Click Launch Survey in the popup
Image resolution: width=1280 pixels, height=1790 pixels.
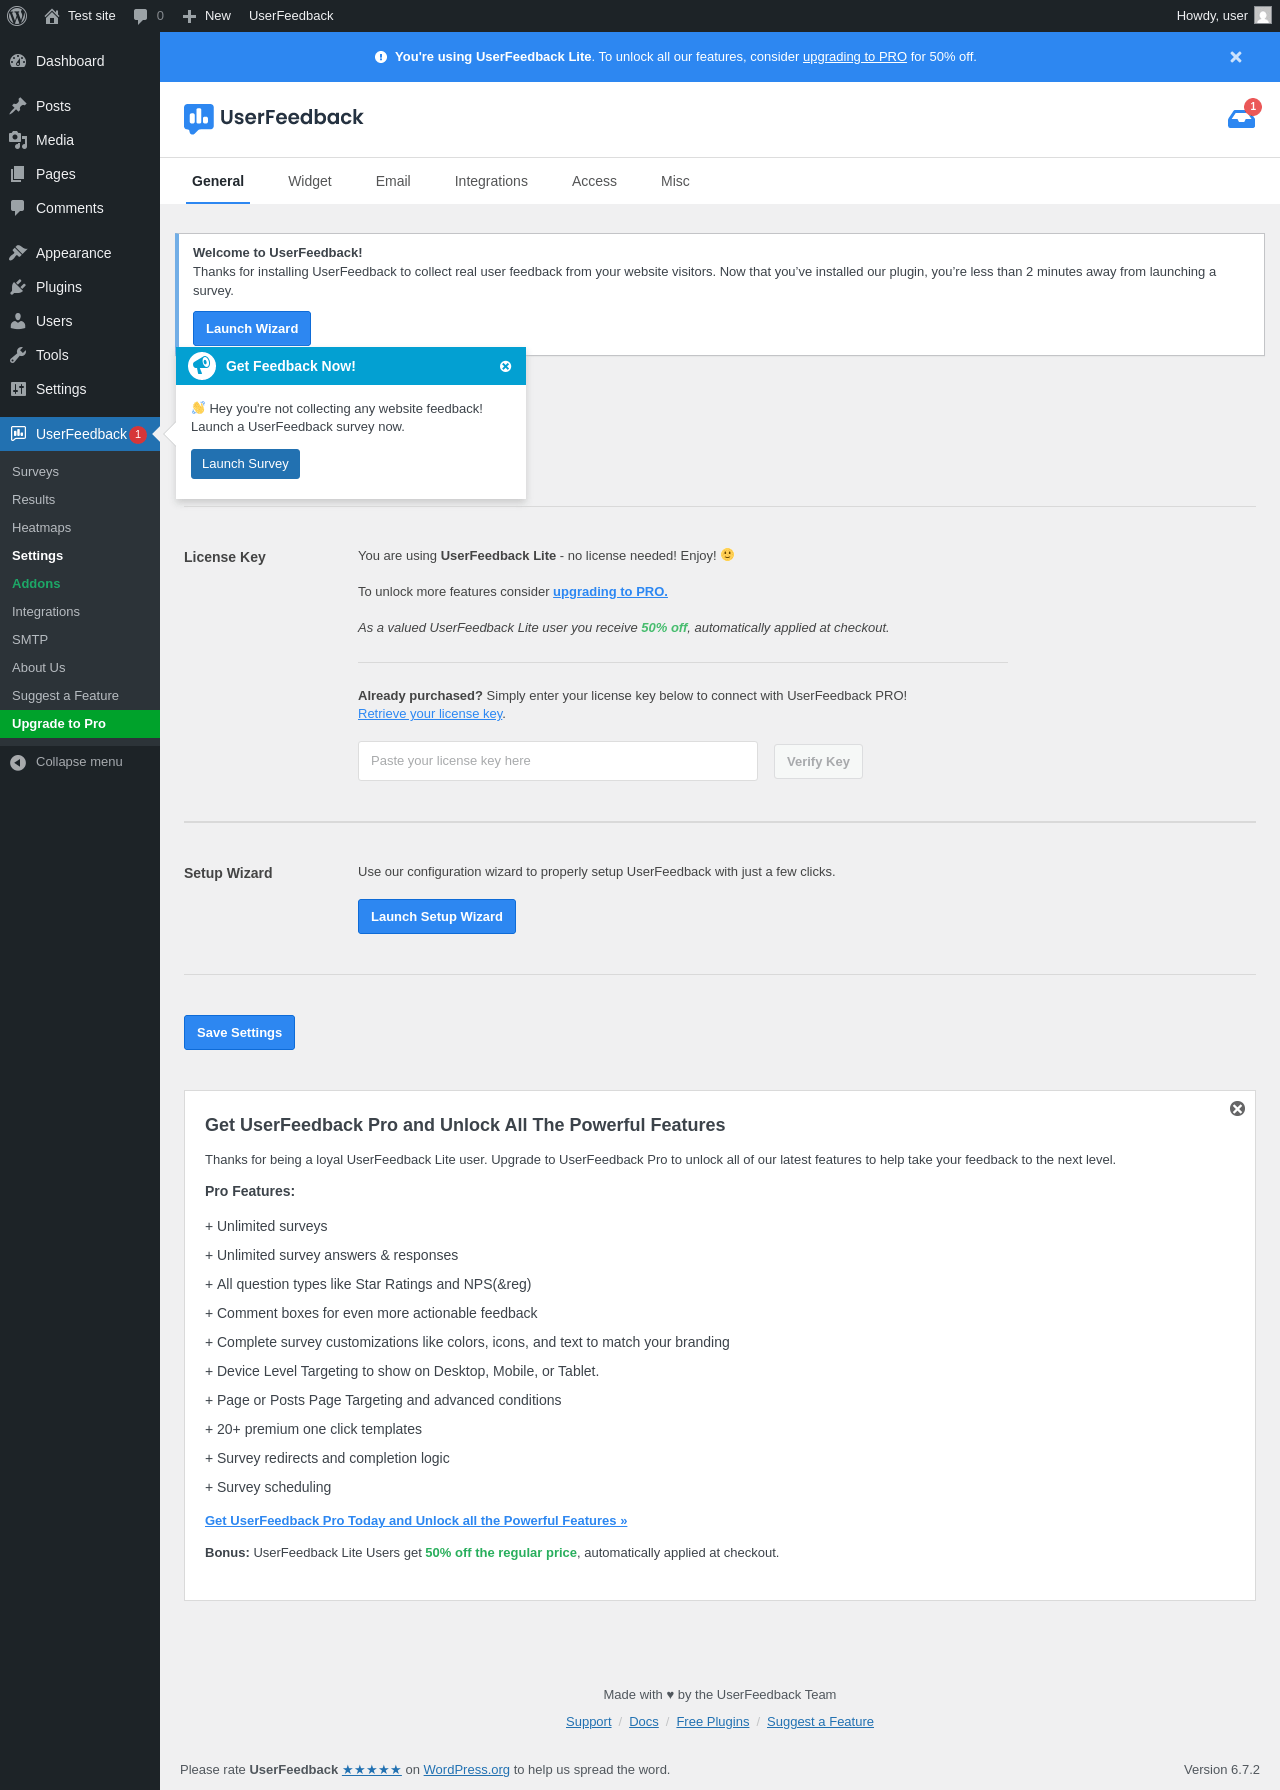tap(245, 464)
